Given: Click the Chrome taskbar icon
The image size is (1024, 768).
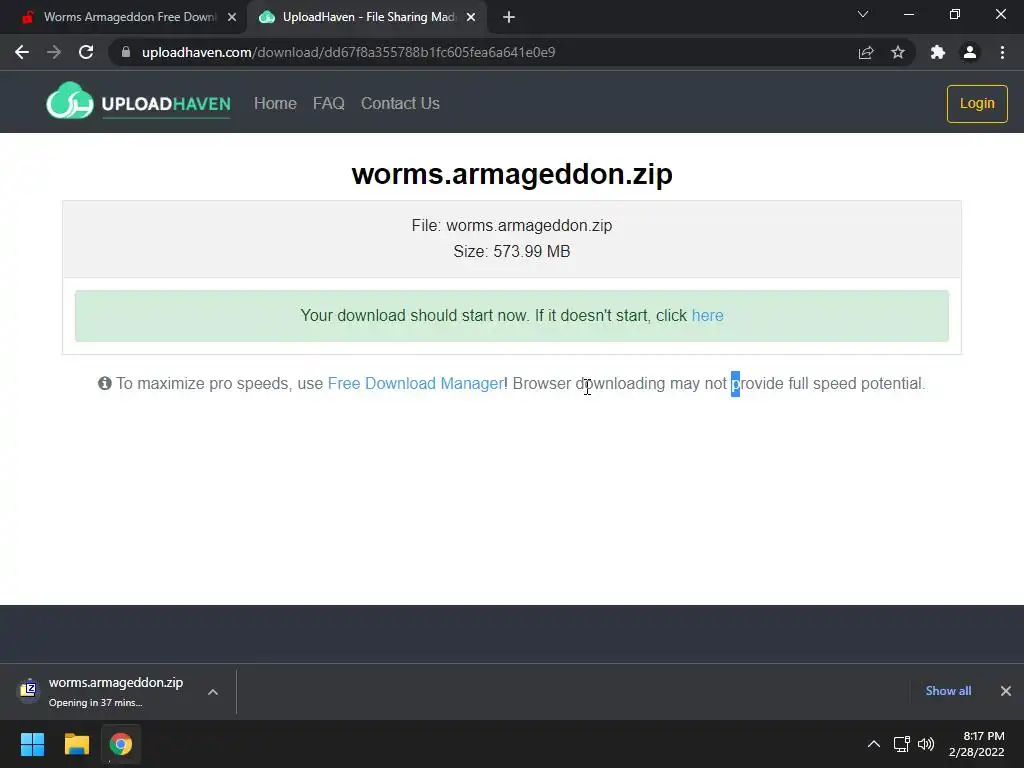Looking at the screenshot, I should pyautogui.click(x=121, y=744).
